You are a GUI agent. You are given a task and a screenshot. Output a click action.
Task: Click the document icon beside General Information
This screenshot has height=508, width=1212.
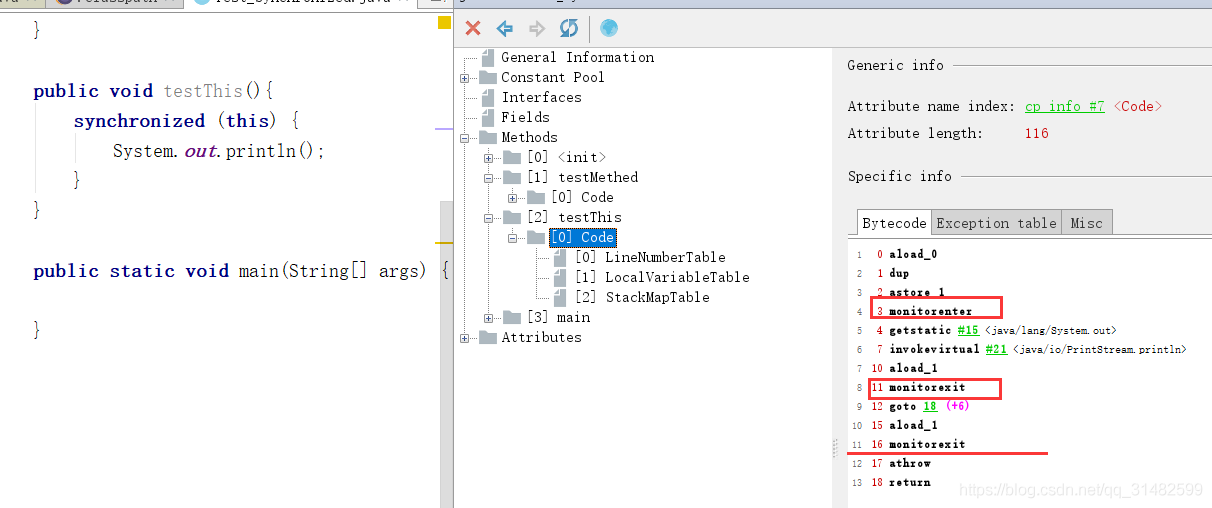488,58
